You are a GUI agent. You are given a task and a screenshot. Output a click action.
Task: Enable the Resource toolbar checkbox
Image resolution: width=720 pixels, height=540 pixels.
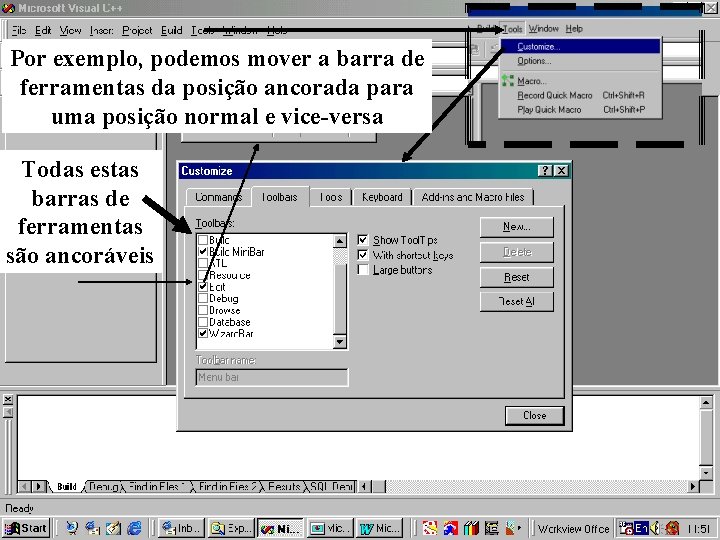click(x=203, y=275)
